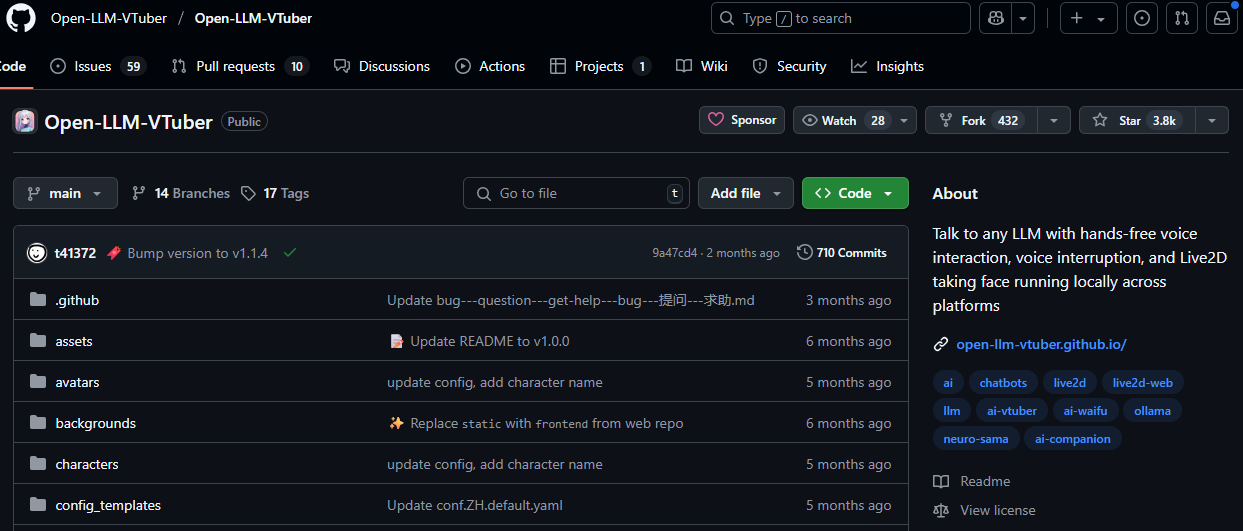Open the create new plus dropdown

coord(1089,18)
